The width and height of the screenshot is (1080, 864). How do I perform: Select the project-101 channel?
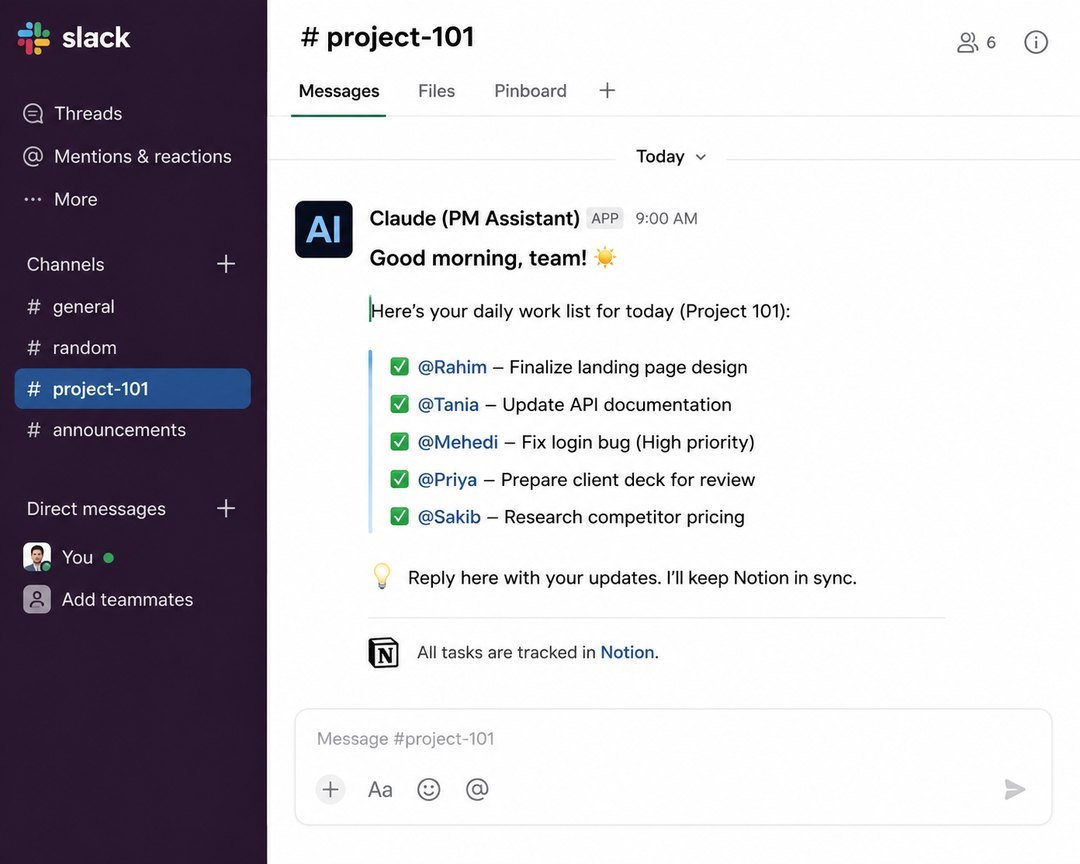tap(132, 389)
